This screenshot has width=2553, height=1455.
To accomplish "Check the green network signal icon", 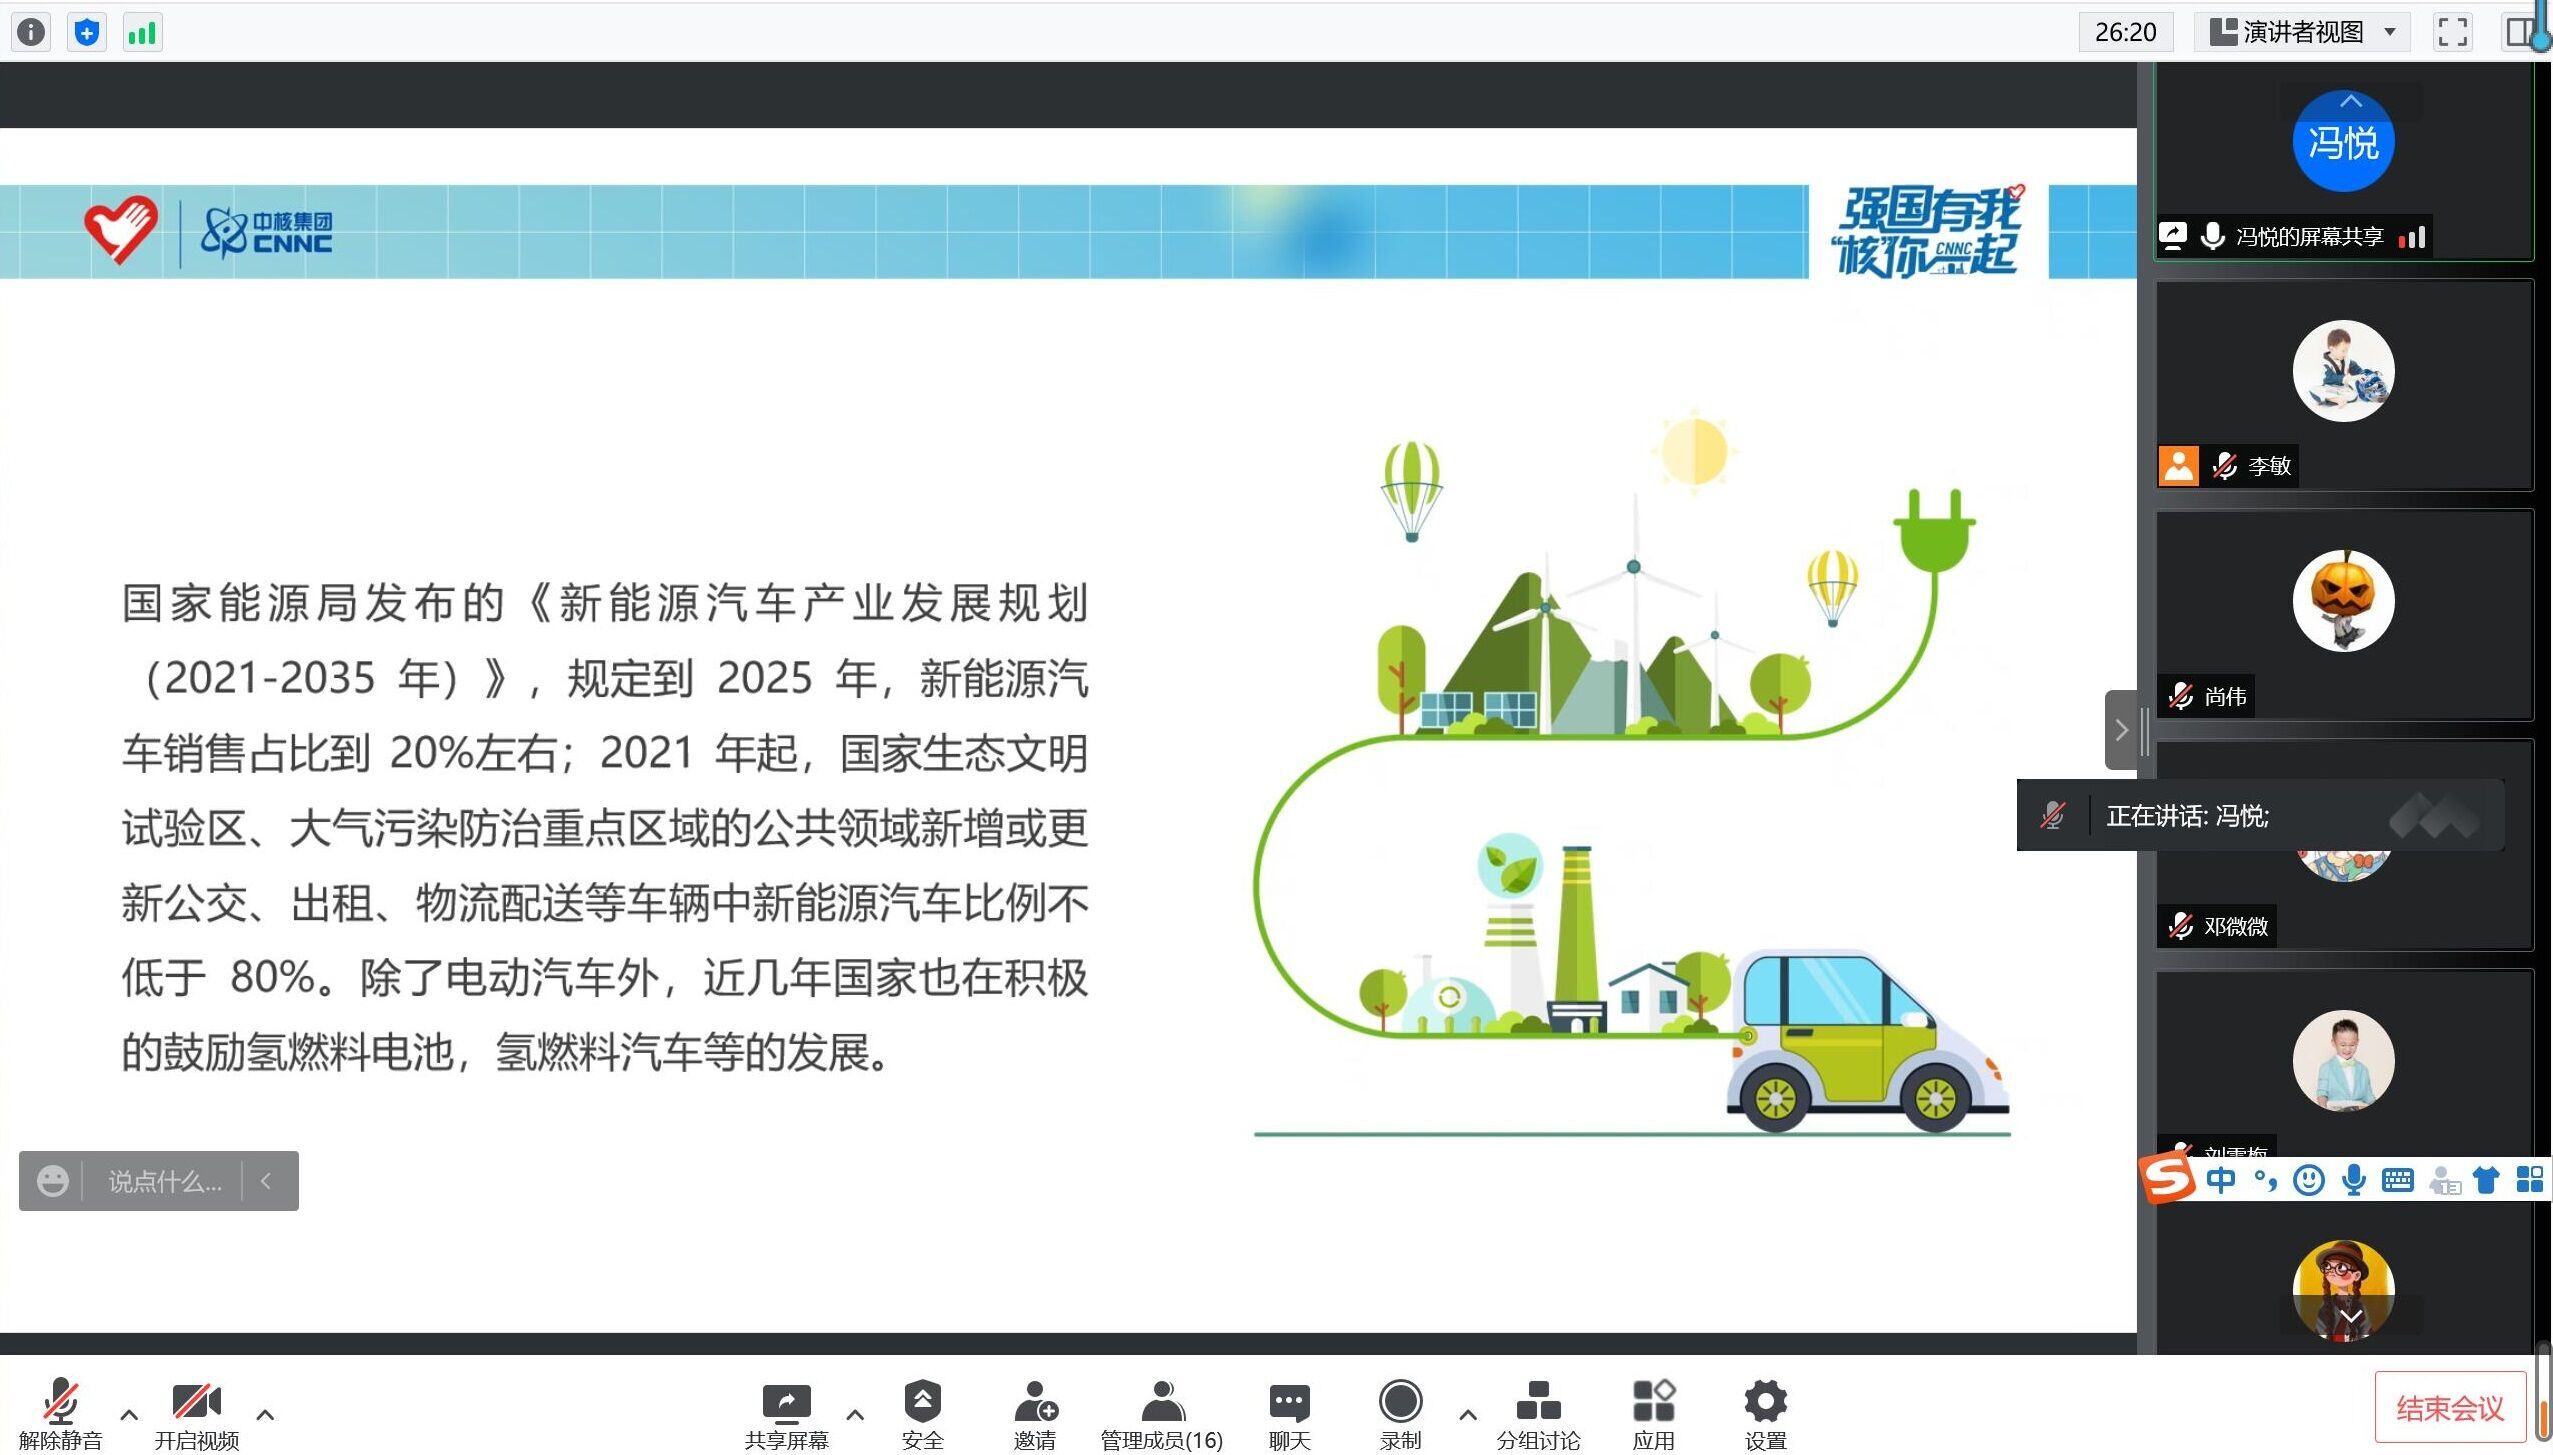I will [x=142, y=32].
